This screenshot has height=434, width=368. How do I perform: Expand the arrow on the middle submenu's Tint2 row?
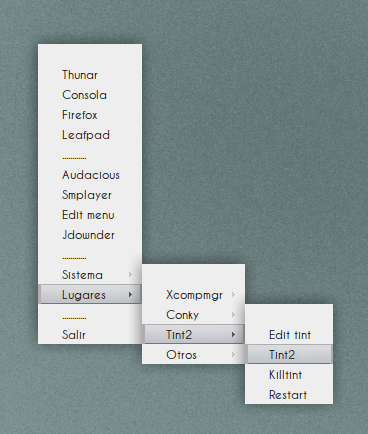click(x=233, y=334)
